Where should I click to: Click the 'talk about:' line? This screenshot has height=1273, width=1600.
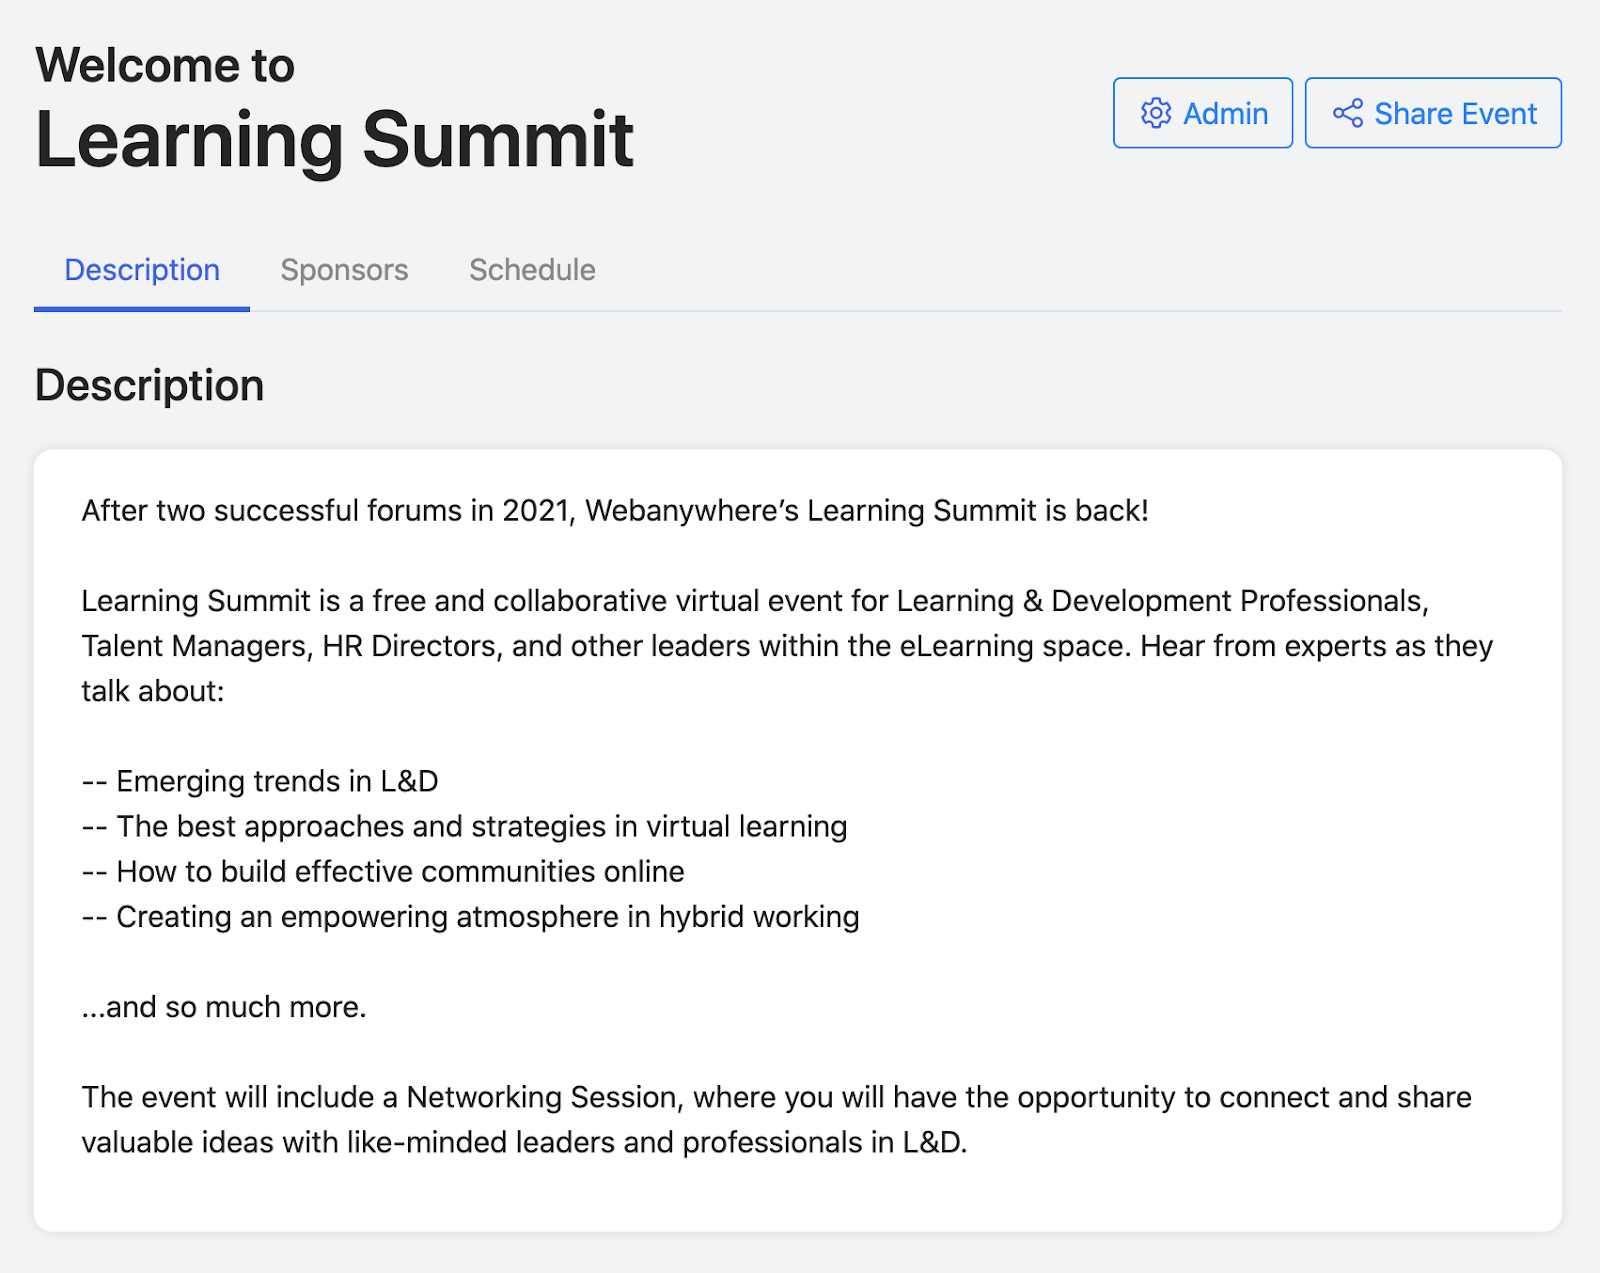click(x=153, y=691)
